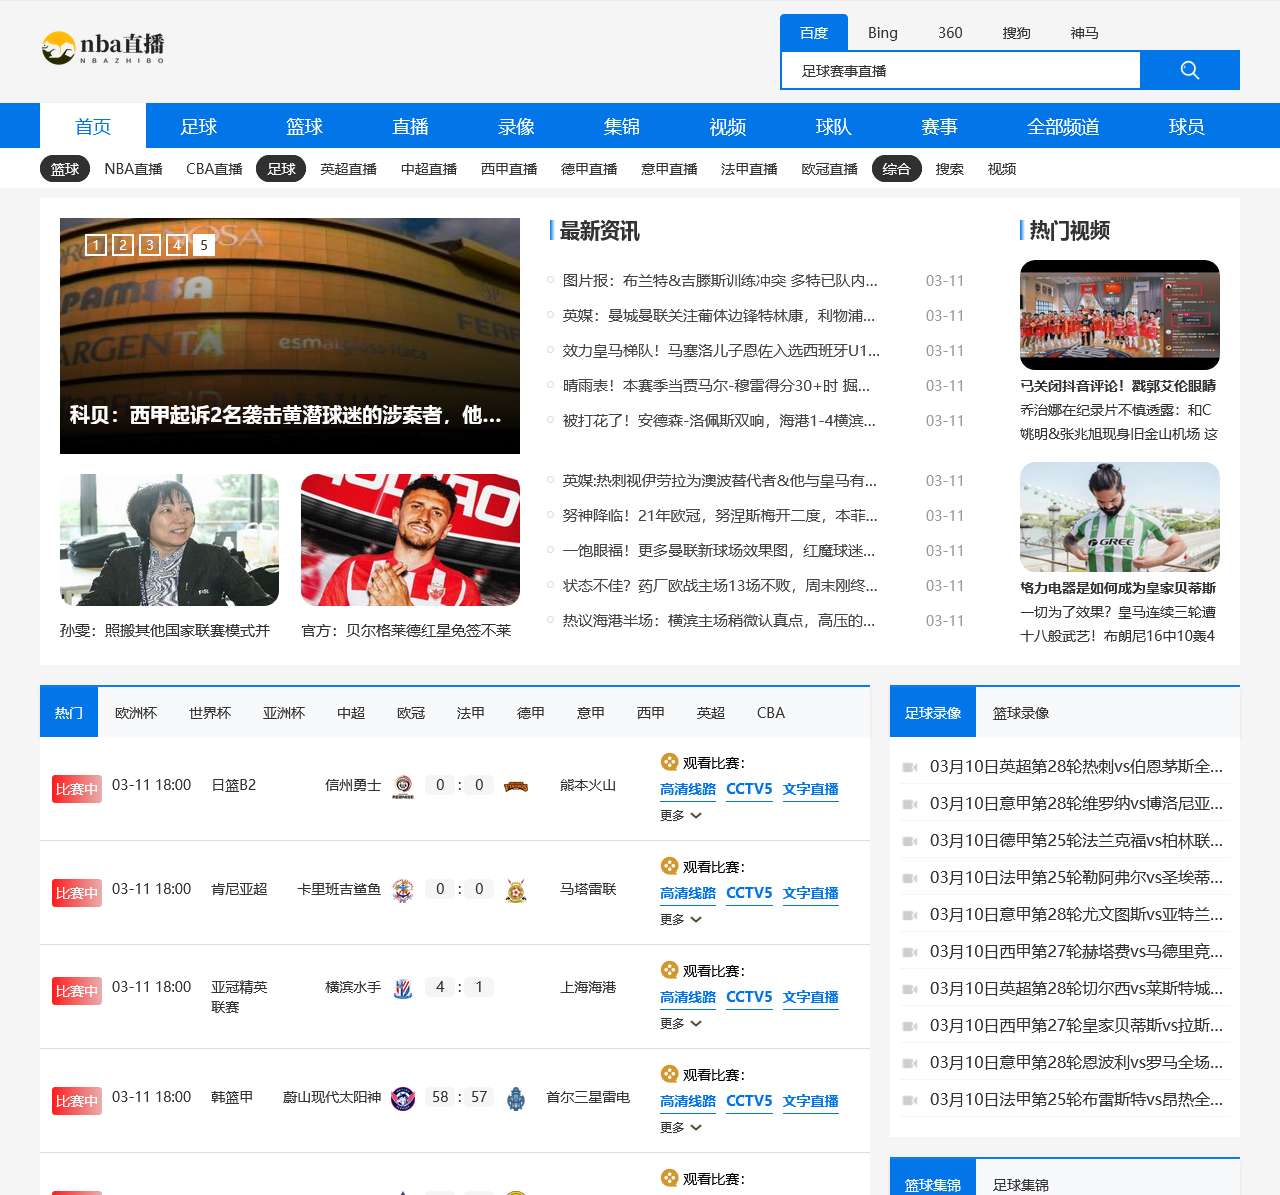Click the search input field
The width and height of the screenshot is (1280, 1195).
click(x=961, y=71)
